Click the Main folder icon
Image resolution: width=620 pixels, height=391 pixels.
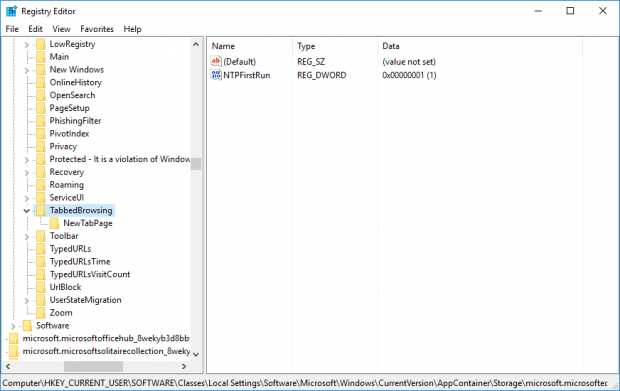pyautogui.click(x=41, y=57)
